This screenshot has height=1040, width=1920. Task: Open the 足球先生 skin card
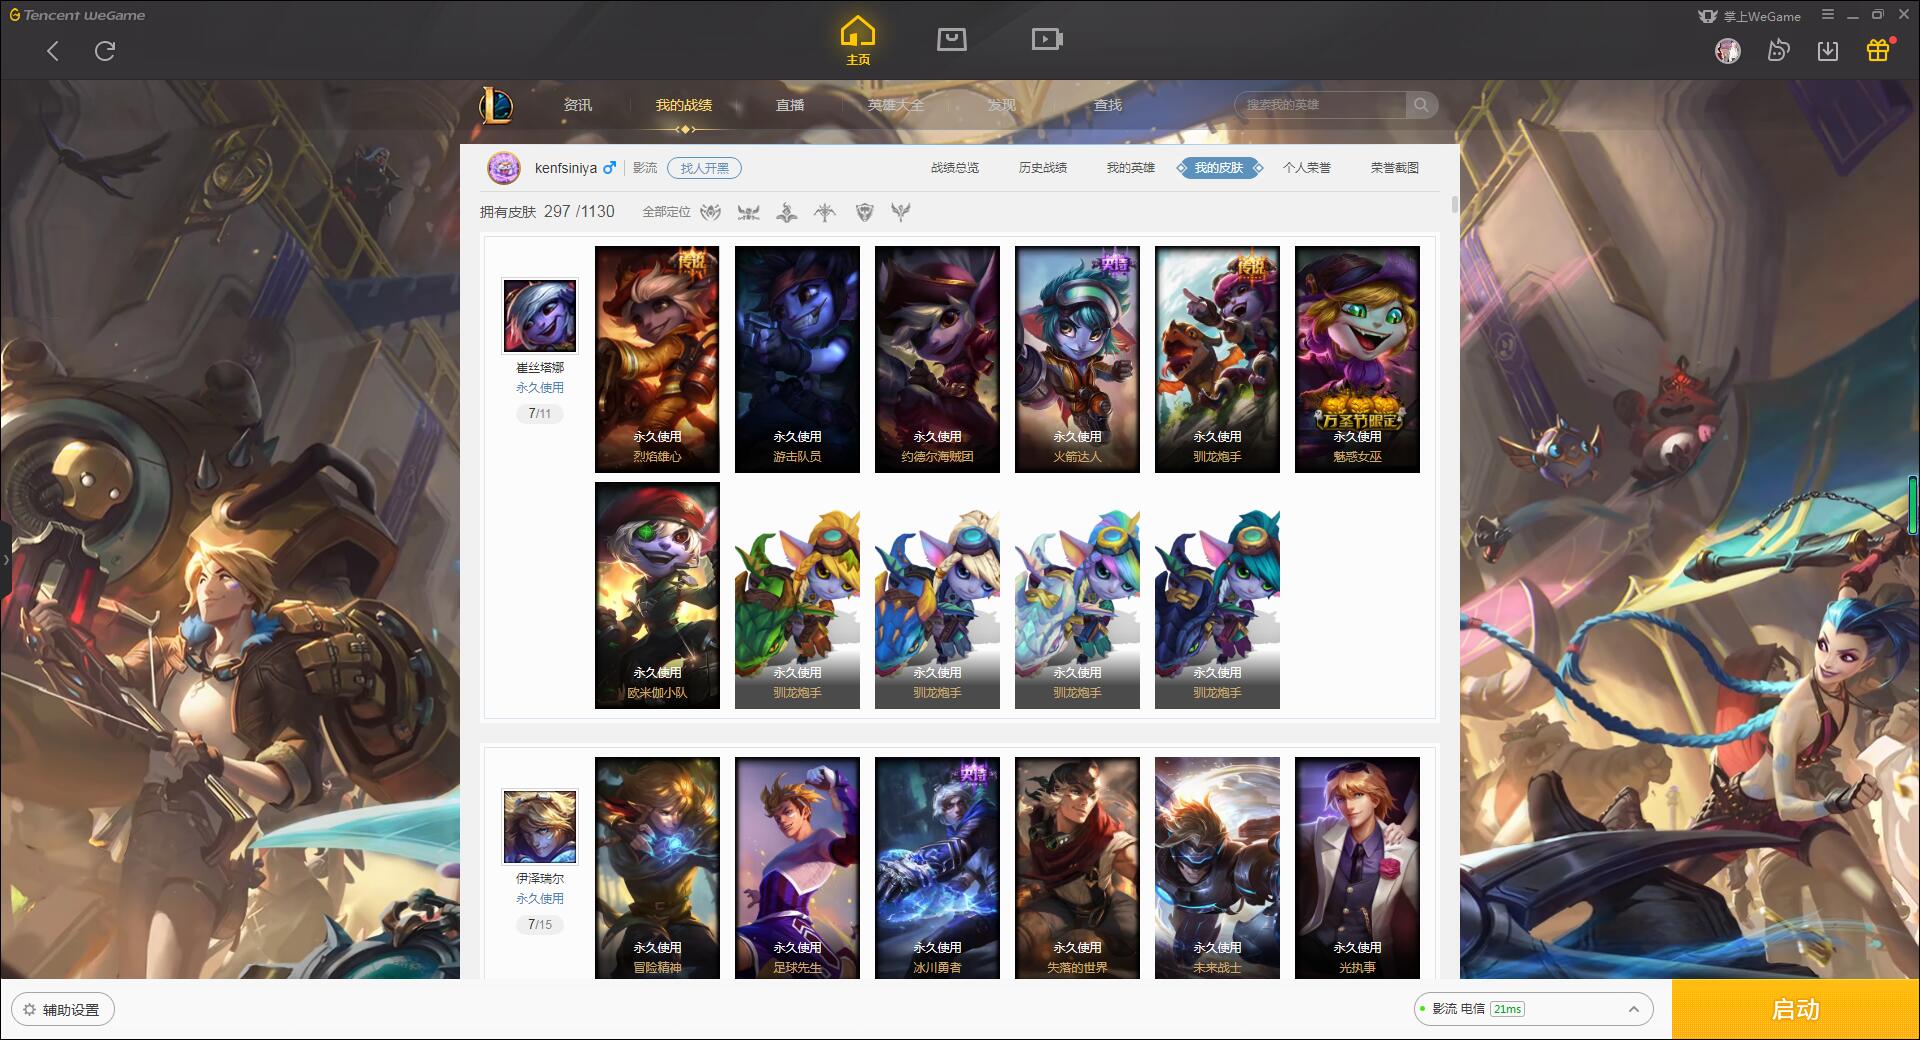tap(797, 867)
